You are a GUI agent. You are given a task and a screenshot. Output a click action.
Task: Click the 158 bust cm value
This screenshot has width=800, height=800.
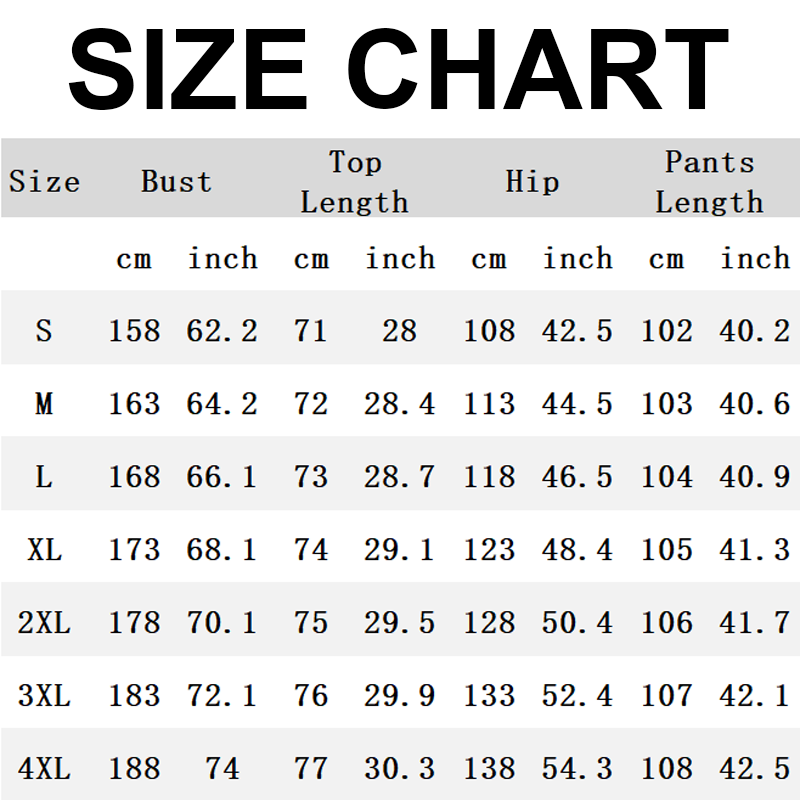pos(135,331)
